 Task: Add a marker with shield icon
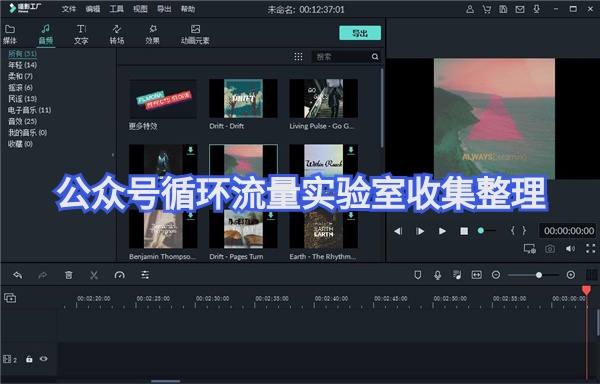(418, 275)
